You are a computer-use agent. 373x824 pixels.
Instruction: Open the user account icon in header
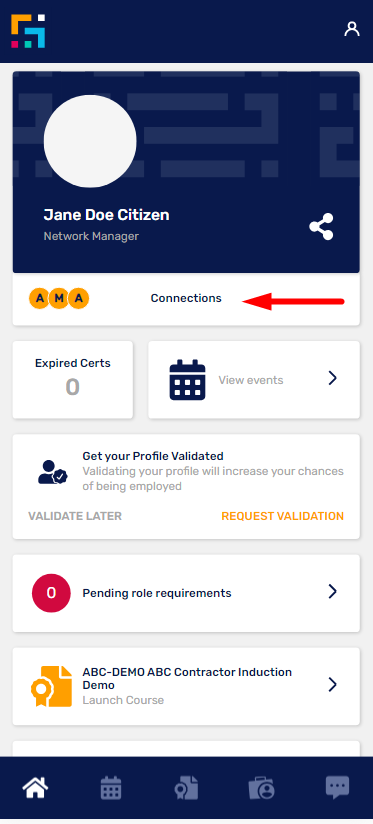pyautogui.click(x=351, y=29)
